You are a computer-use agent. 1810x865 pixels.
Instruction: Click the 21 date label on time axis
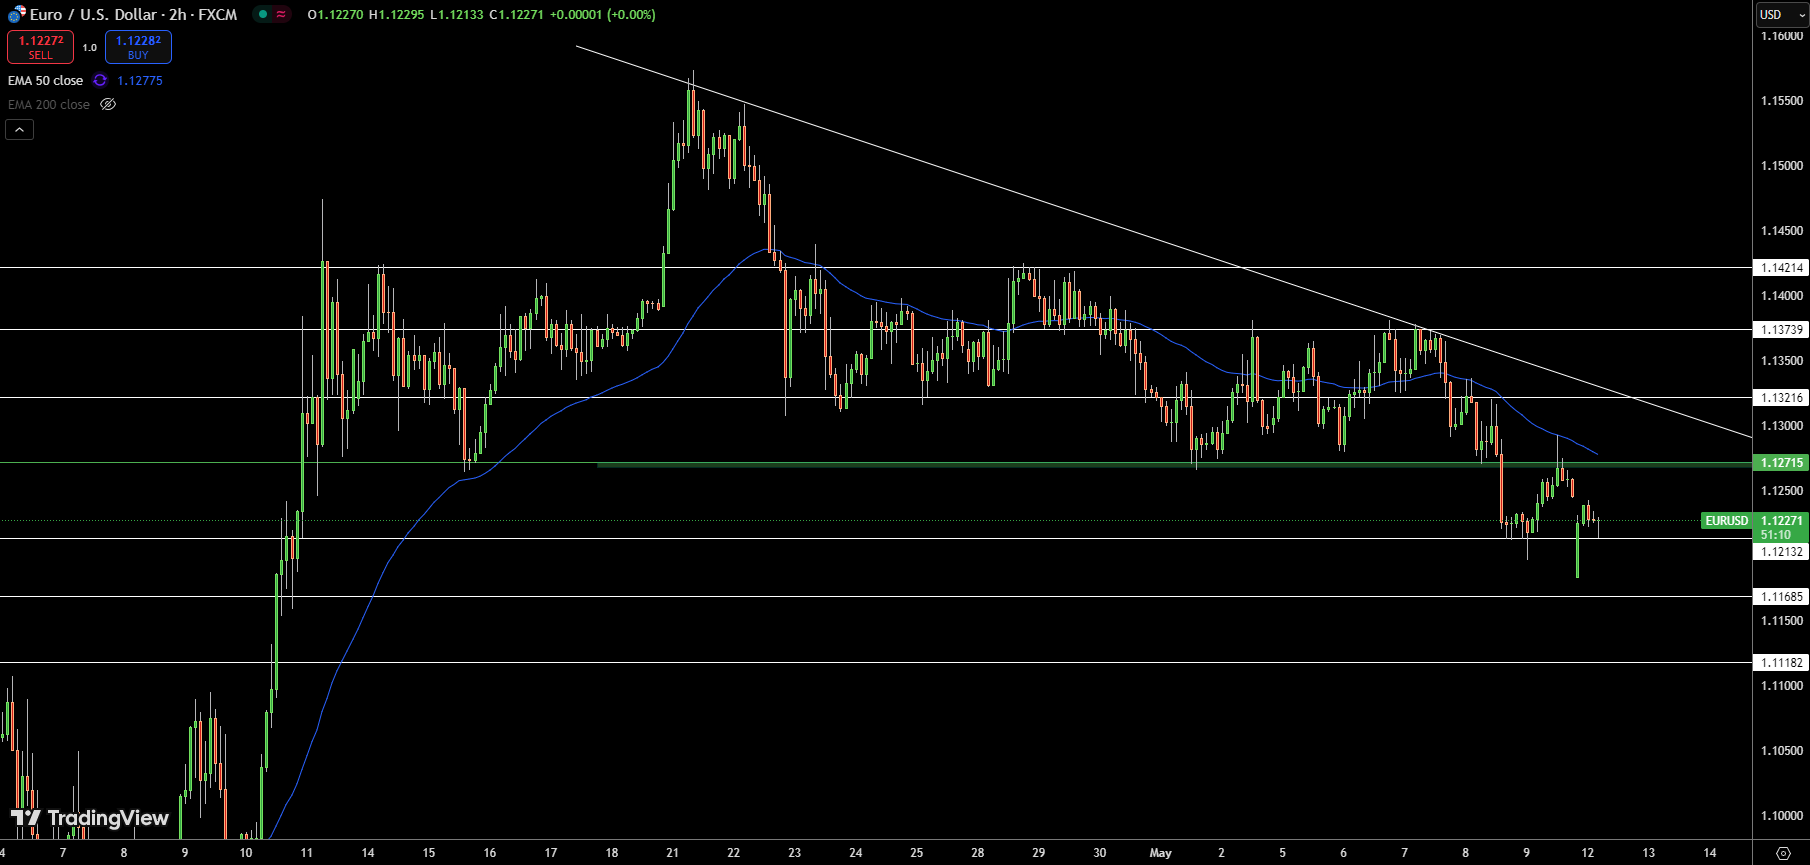[x=672, y=853]
